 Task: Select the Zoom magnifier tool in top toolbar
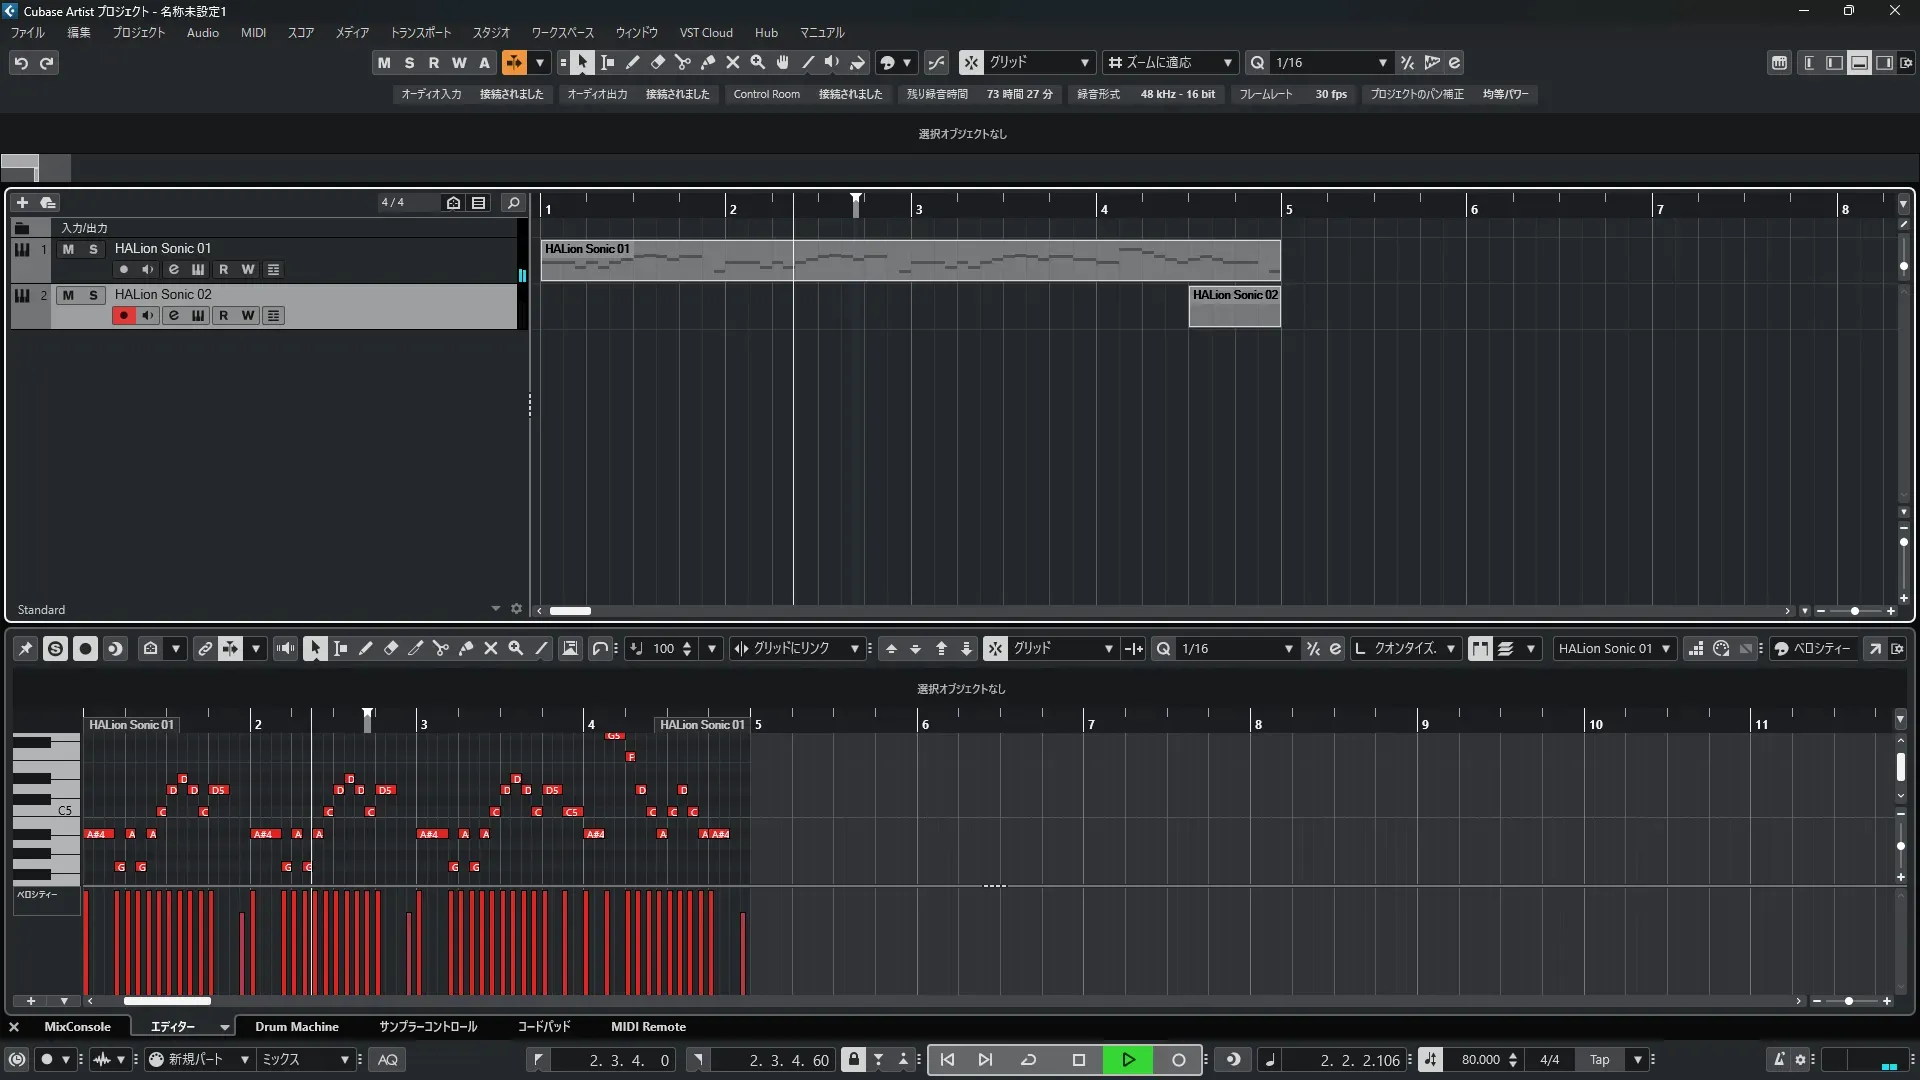pyautogui.click(x=757, y=62)
